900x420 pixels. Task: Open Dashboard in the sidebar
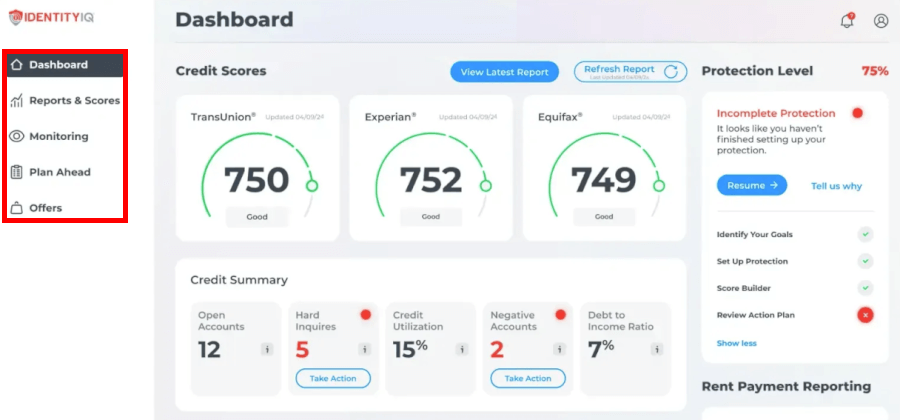click(65, 65)
